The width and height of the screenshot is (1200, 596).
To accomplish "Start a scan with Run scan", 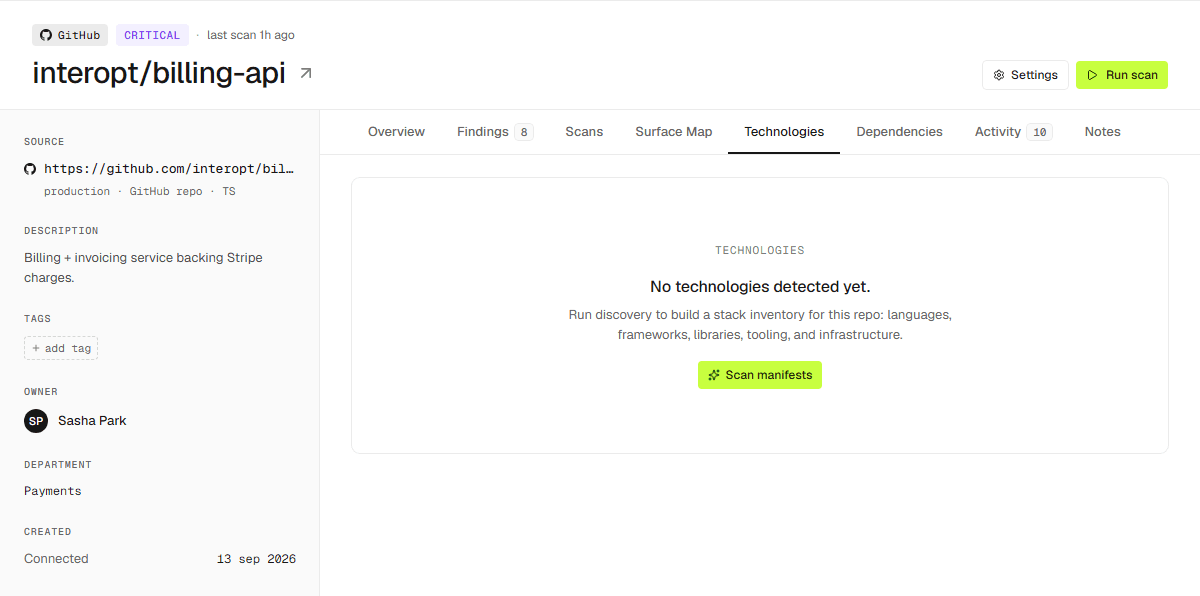I will coord(1122,75).
